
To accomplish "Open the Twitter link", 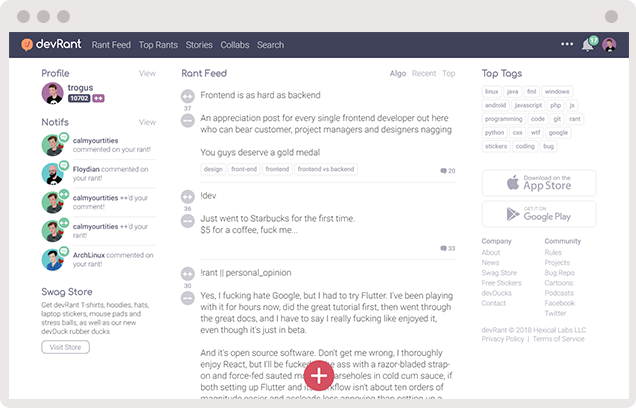I will pos(555,313).
